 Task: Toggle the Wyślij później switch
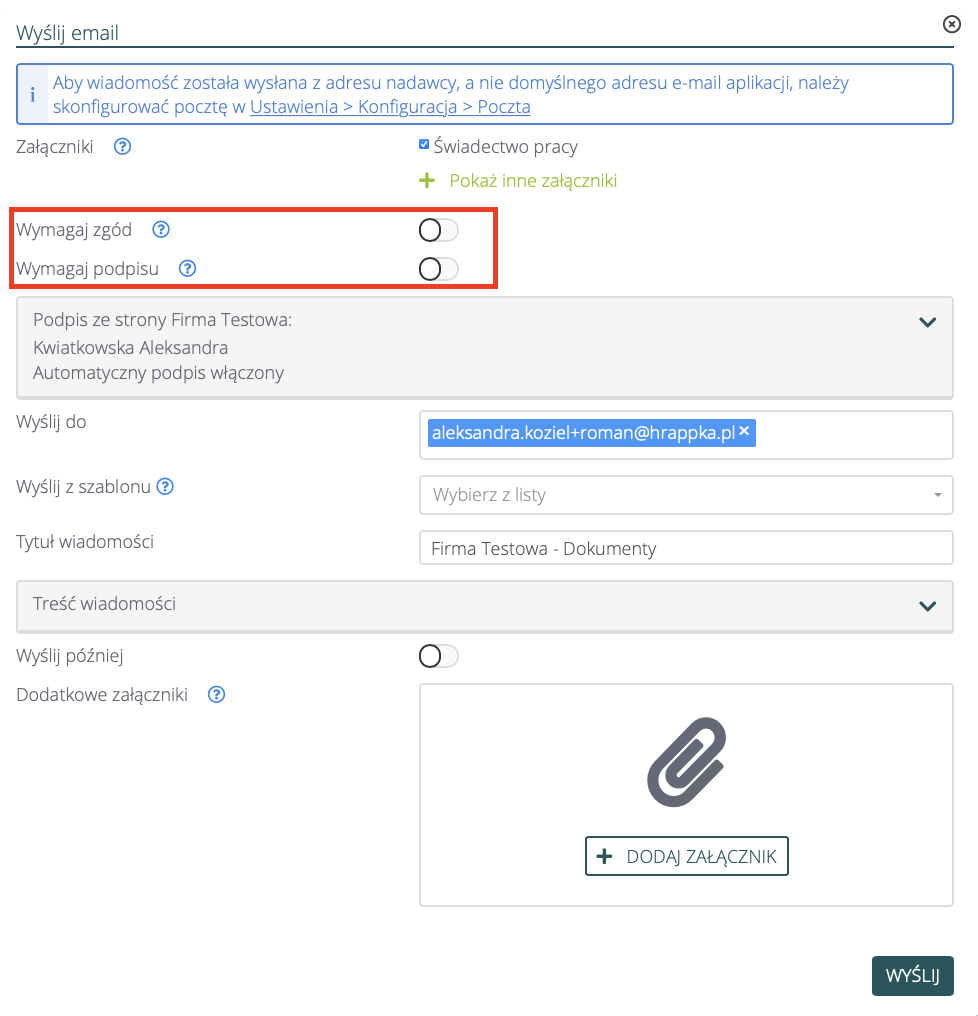[438, 656]
